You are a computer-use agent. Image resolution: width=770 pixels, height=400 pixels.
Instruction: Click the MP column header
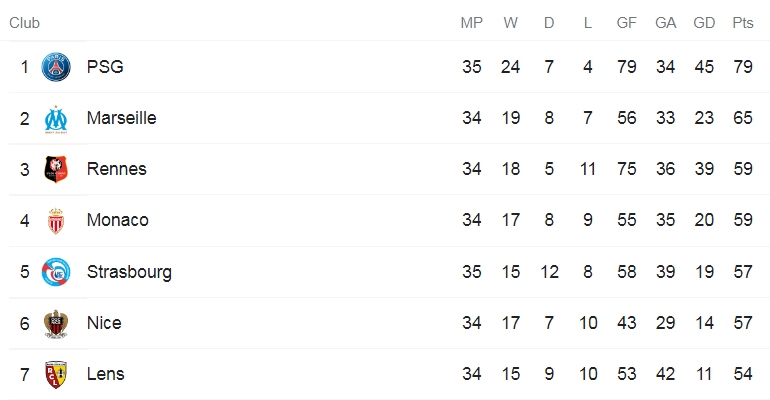click(x=472, y=23)
